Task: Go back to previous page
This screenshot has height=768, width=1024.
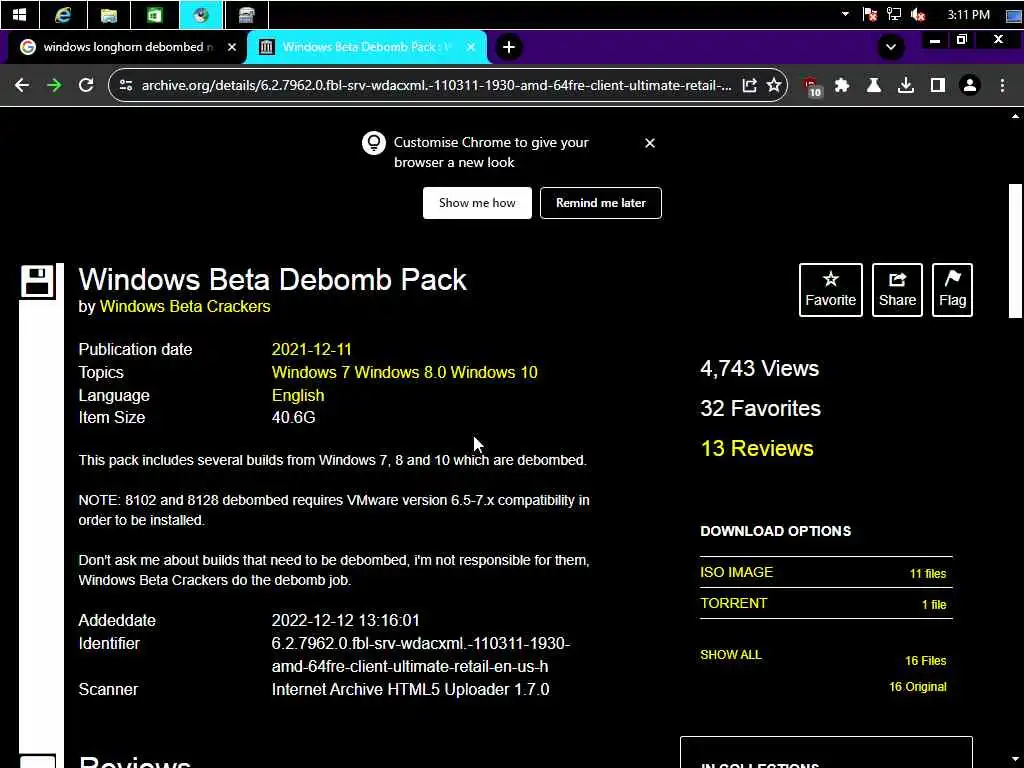Action: 22,86
